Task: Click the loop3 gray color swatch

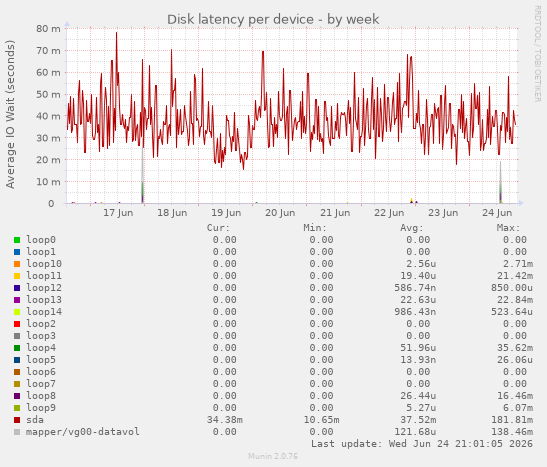Action: click(x=17, y=336)
